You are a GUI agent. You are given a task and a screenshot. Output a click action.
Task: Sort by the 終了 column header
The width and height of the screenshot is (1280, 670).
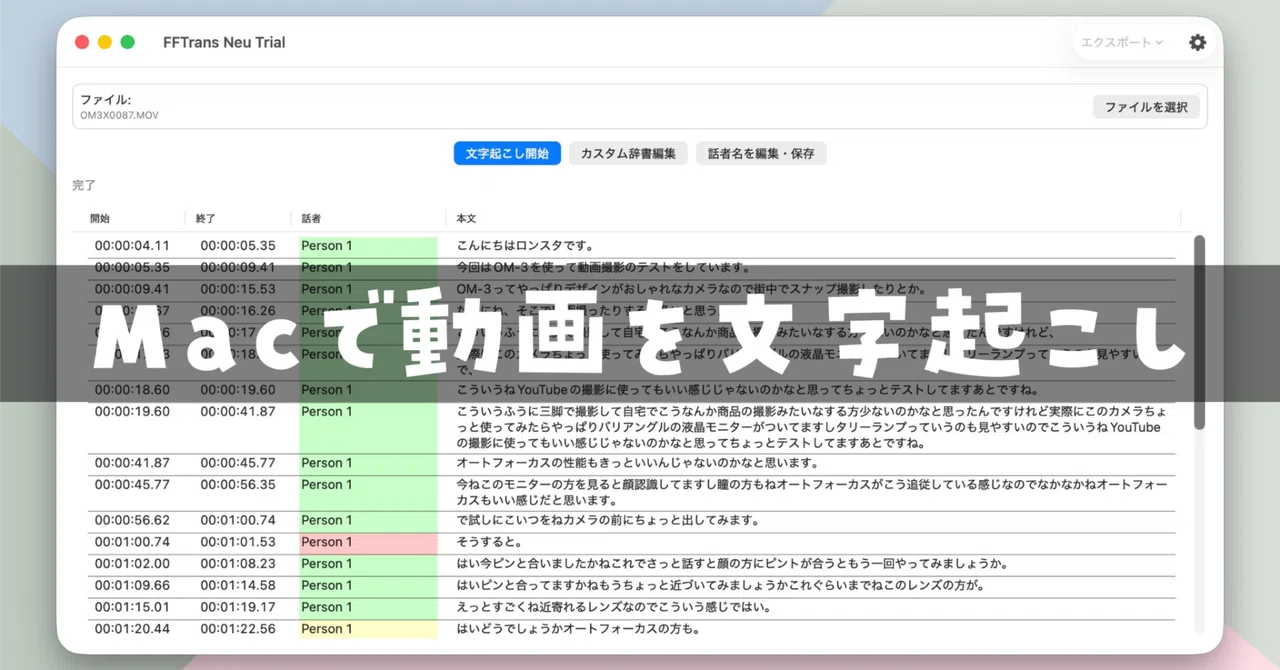coord(206,218)
